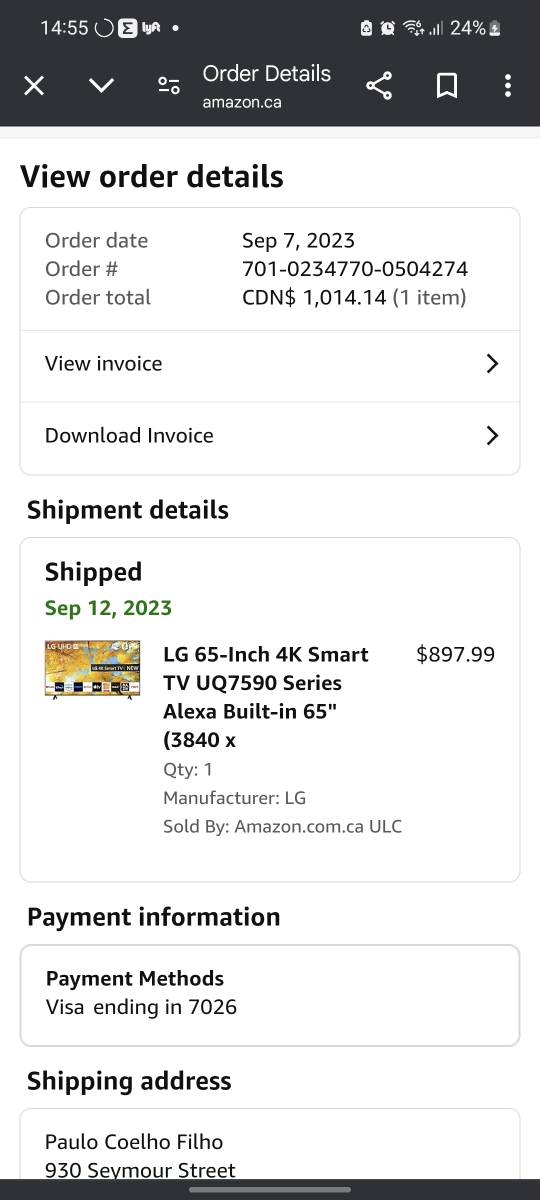The image size is (540, 1200).
Task: Tap the LG TV product thumbnail
Action: pyautogui.click(x=92, y=669)
